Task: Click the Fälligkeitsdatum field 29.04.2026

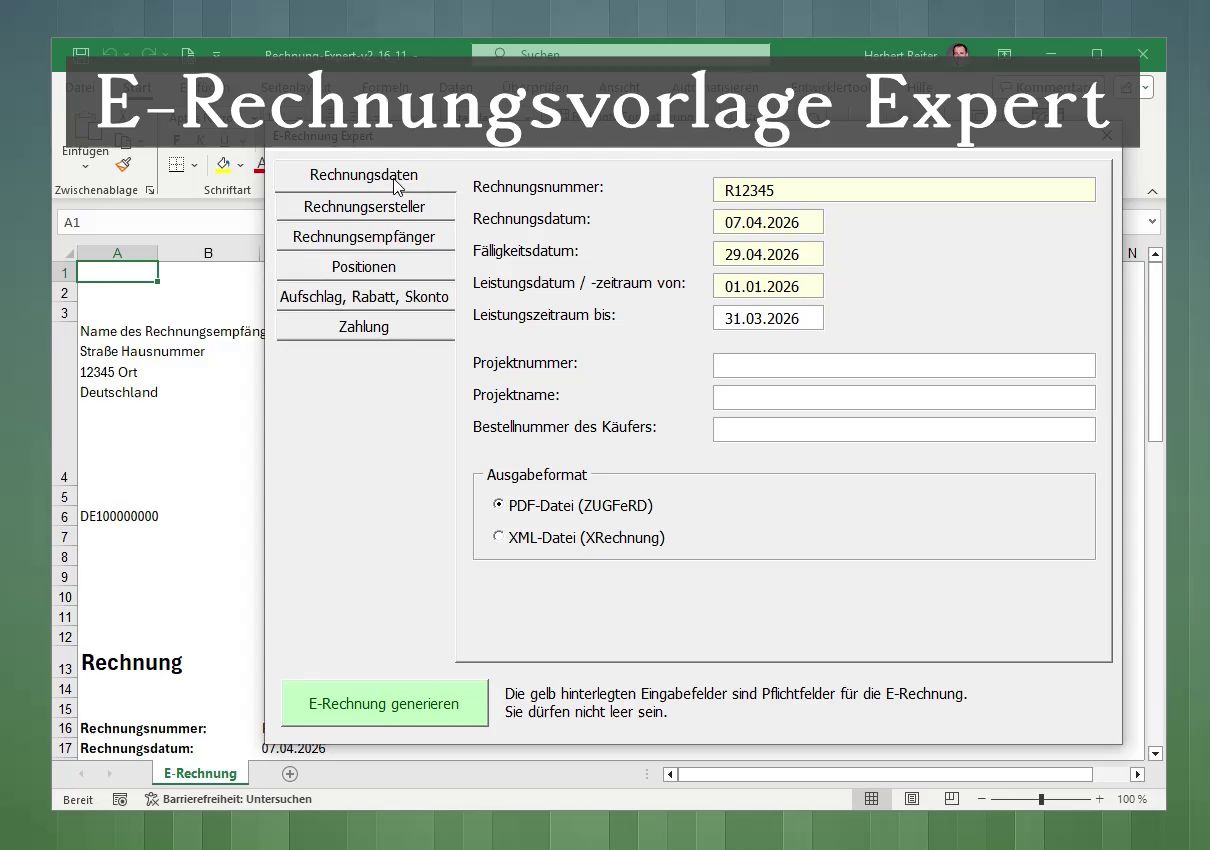Action: click(768, 254)
